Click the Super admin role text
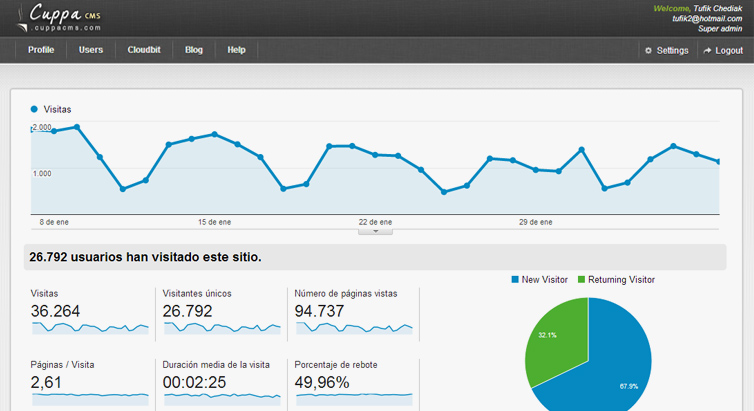Image resolution: width=754 pixels, height=411 pixels. tap(720, 28)
